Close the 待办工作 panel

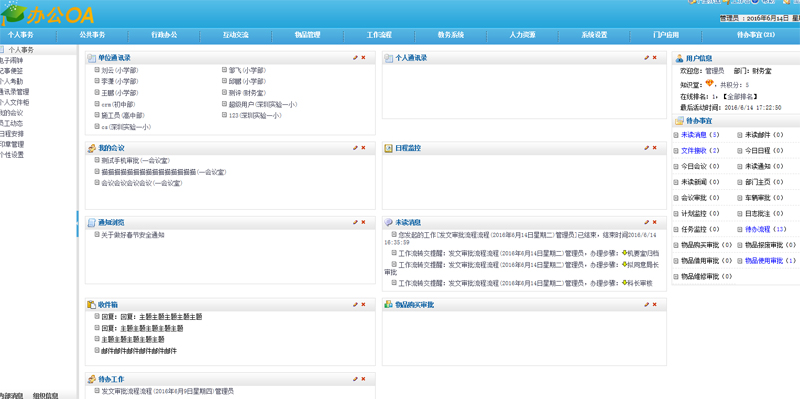point(363,379)
